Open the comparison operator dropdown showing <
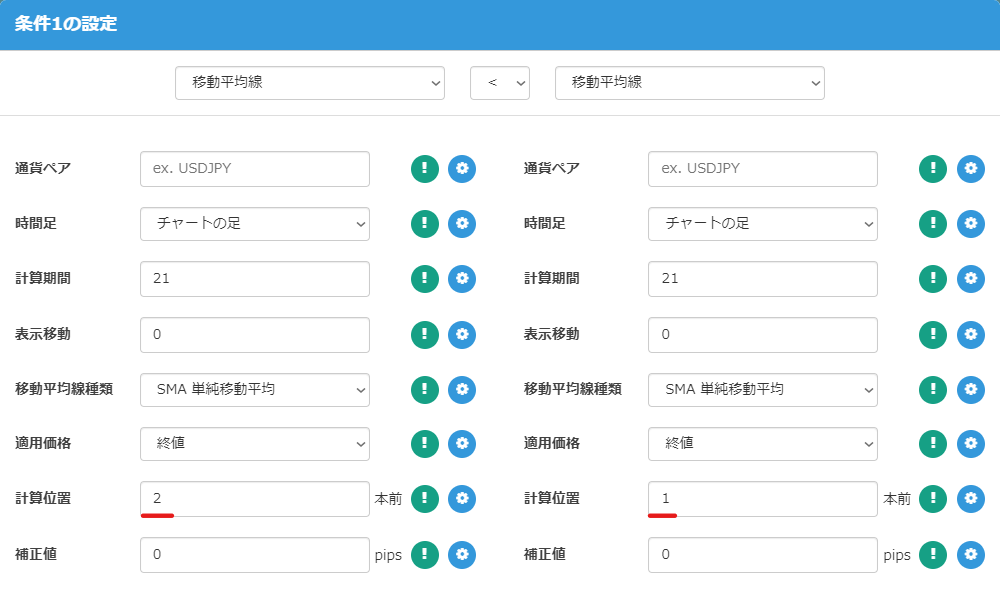 coord(500,83)
